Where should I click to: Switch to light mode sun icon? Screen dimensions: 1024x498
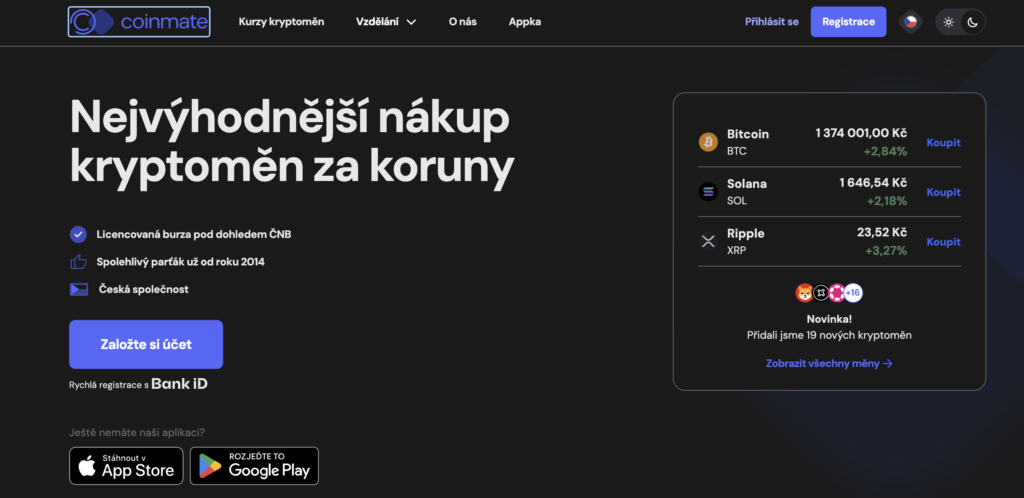click(x=949, y=22)
